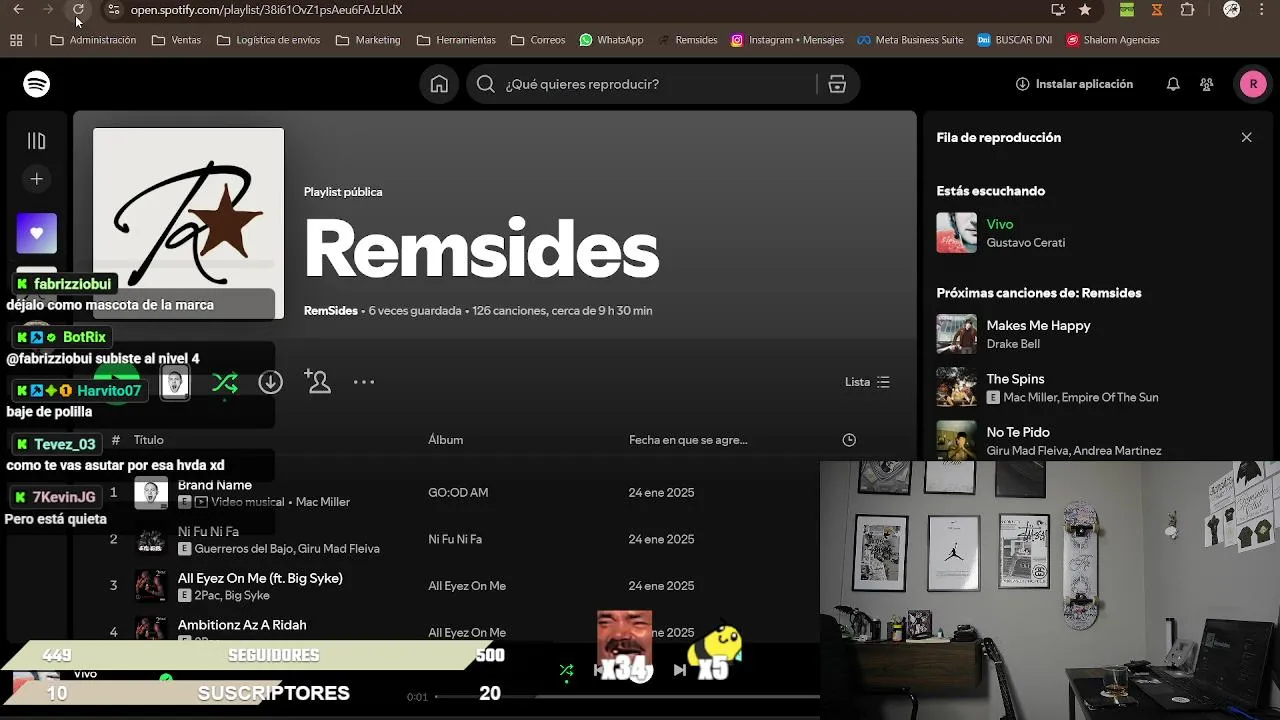Viewport: 1280px width, 720px height.
Task: Open Guerreros del Bajo artist link
Action: (x=243, y=549)
